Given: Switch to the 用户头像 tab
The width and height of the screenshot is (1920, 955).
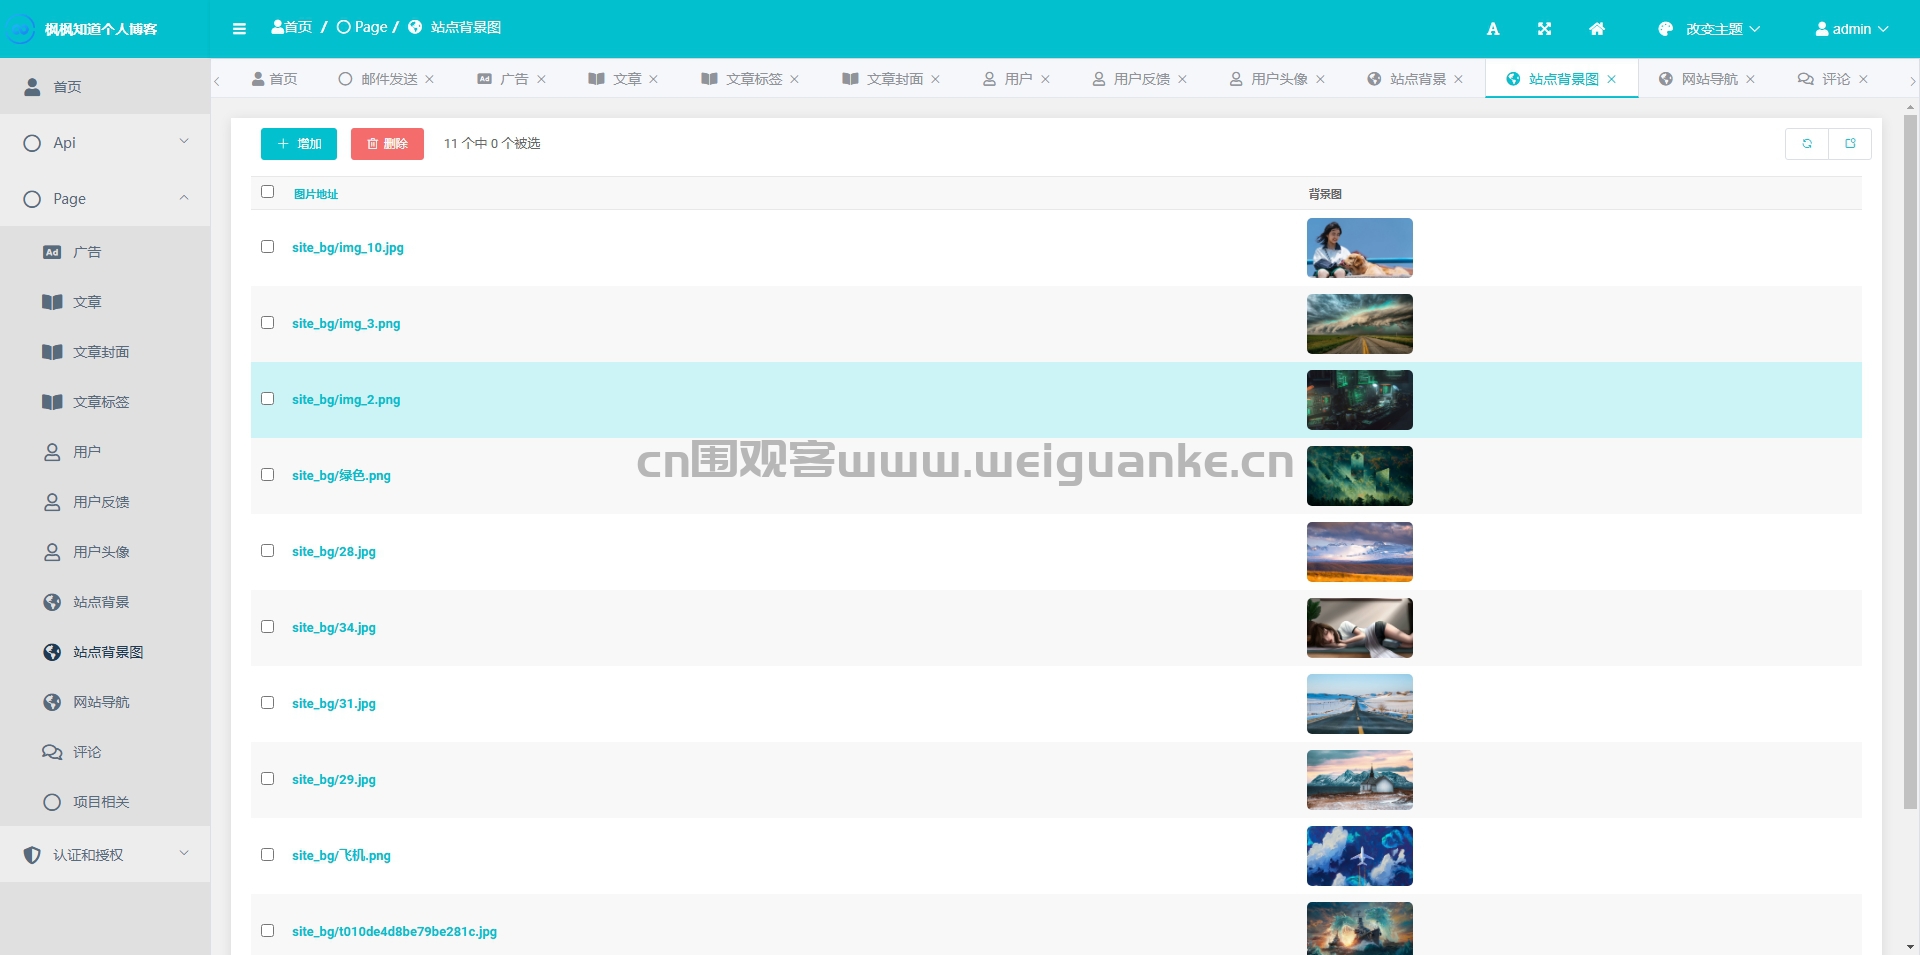Looking at the screenshot, I should point(1279,79).
